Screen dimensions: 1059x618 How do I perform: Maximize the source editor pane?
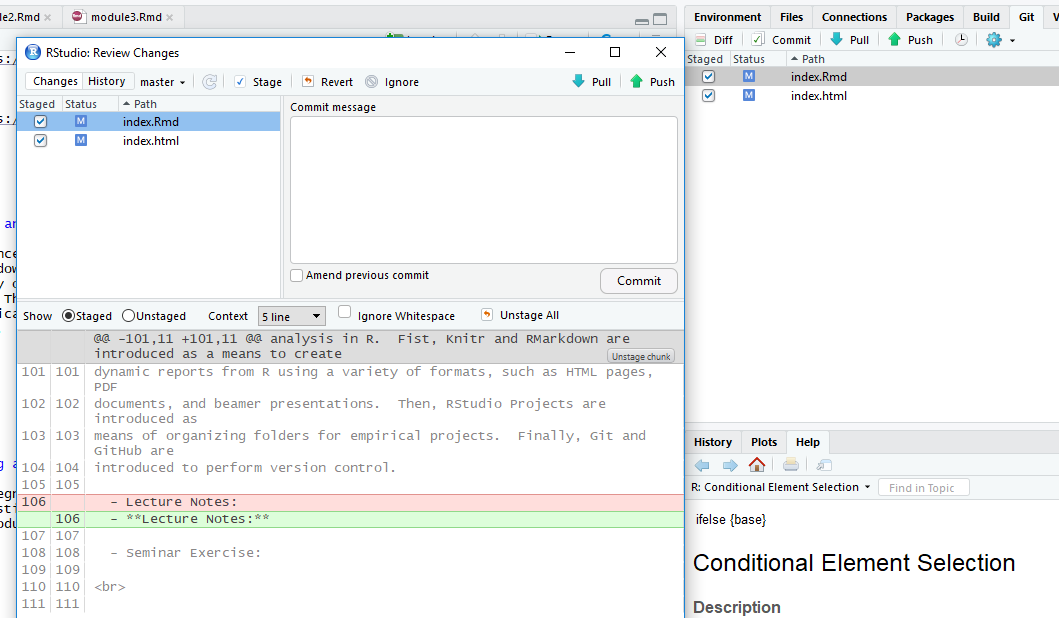coord(661,20)
